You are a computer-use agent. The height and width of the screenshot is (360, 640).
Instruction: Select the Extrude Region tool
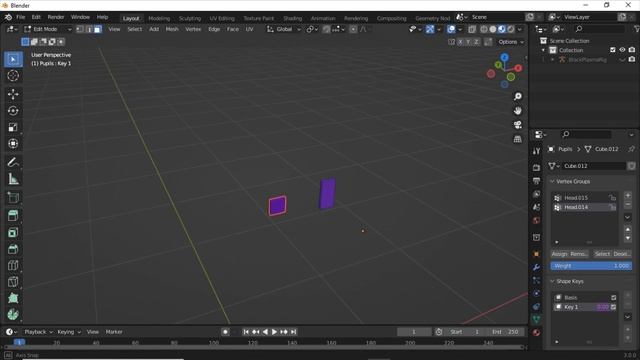coord(13,216)
